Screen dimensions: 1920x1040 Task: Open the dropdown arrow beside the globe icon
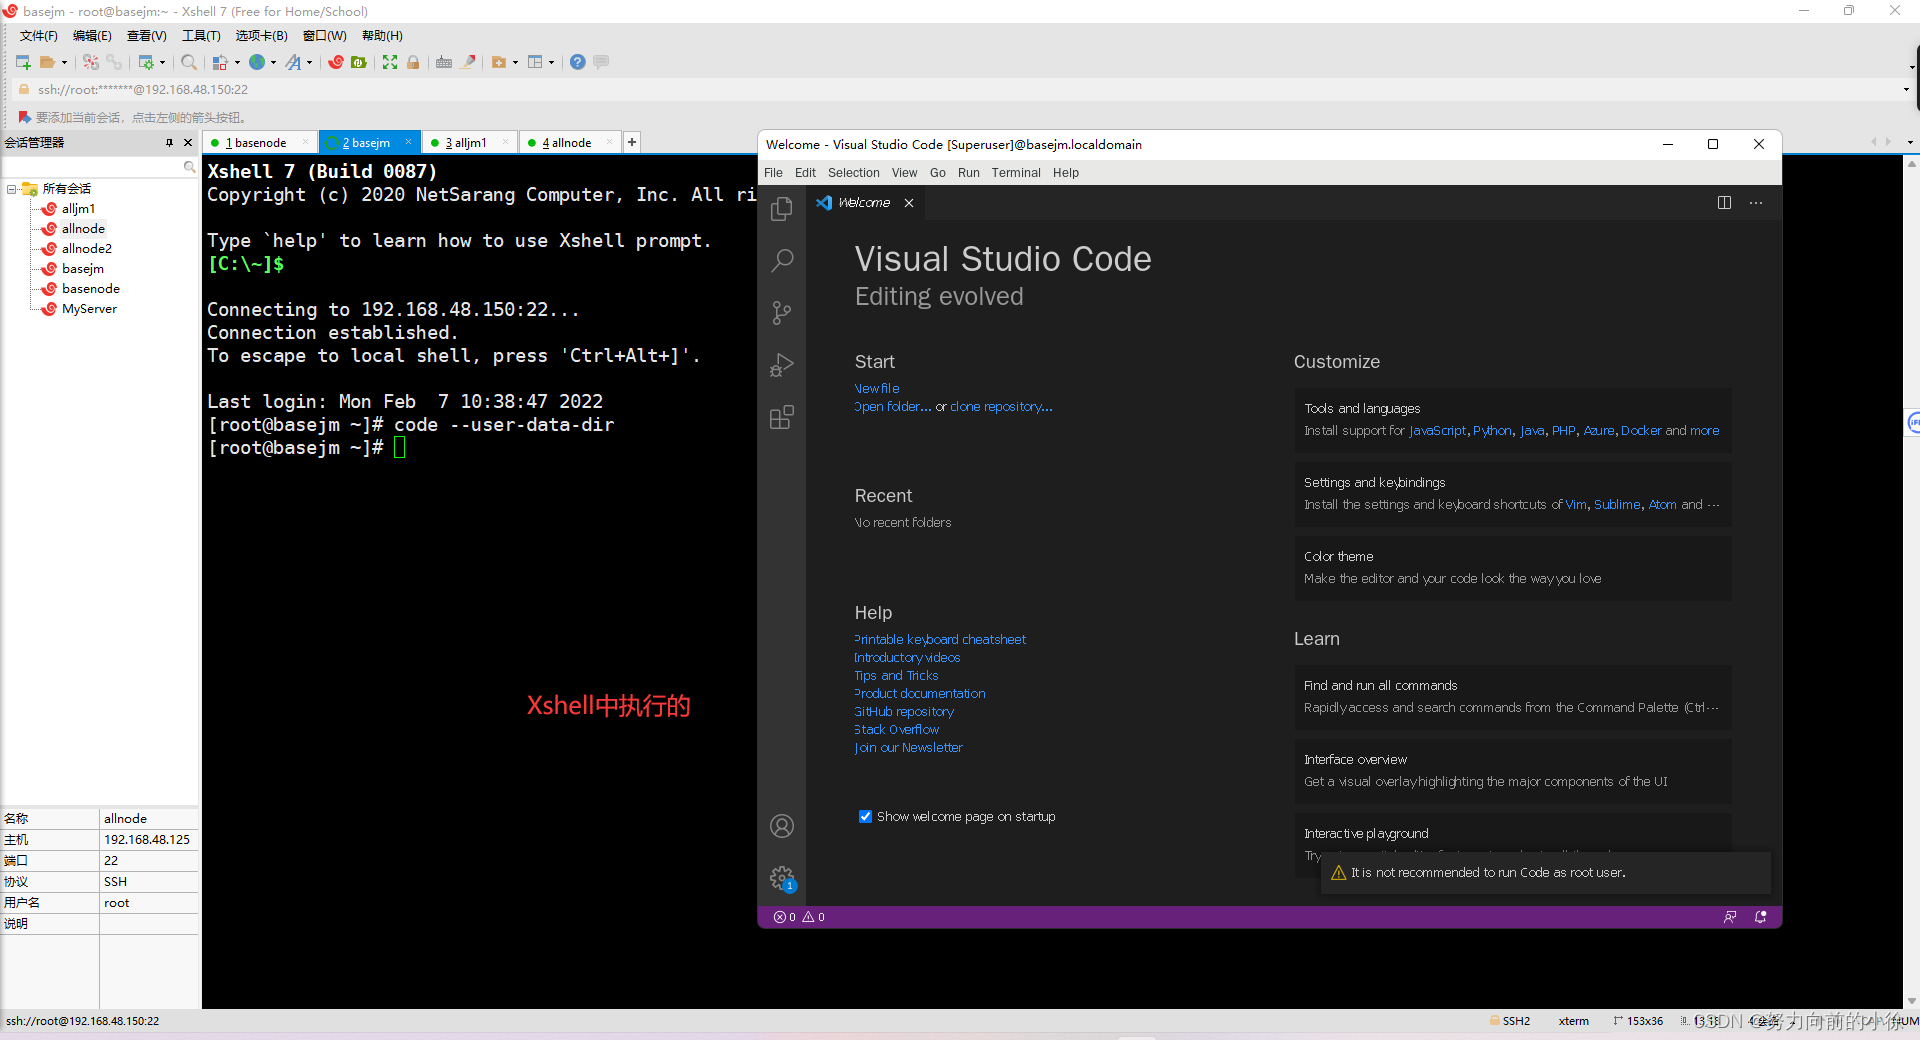pos(273,62)
